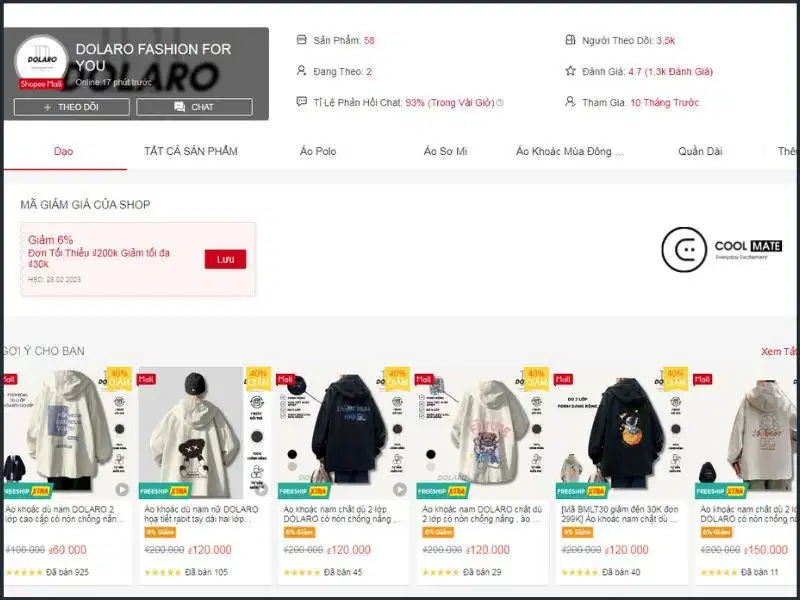Select the Áo Sơ Mi tab
Screen dimensions: 800x600
[445, 151]
